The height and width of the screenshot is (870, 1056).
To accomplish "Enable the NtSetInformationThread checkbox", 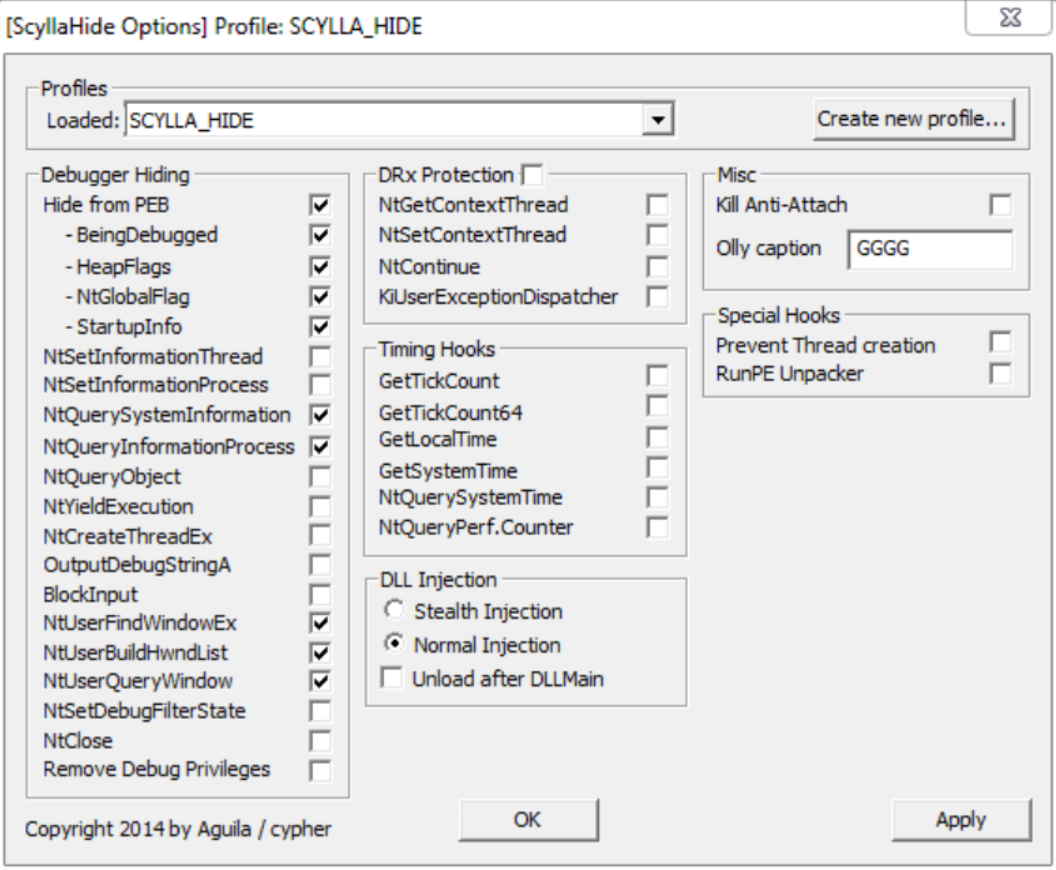I will 320,356.
